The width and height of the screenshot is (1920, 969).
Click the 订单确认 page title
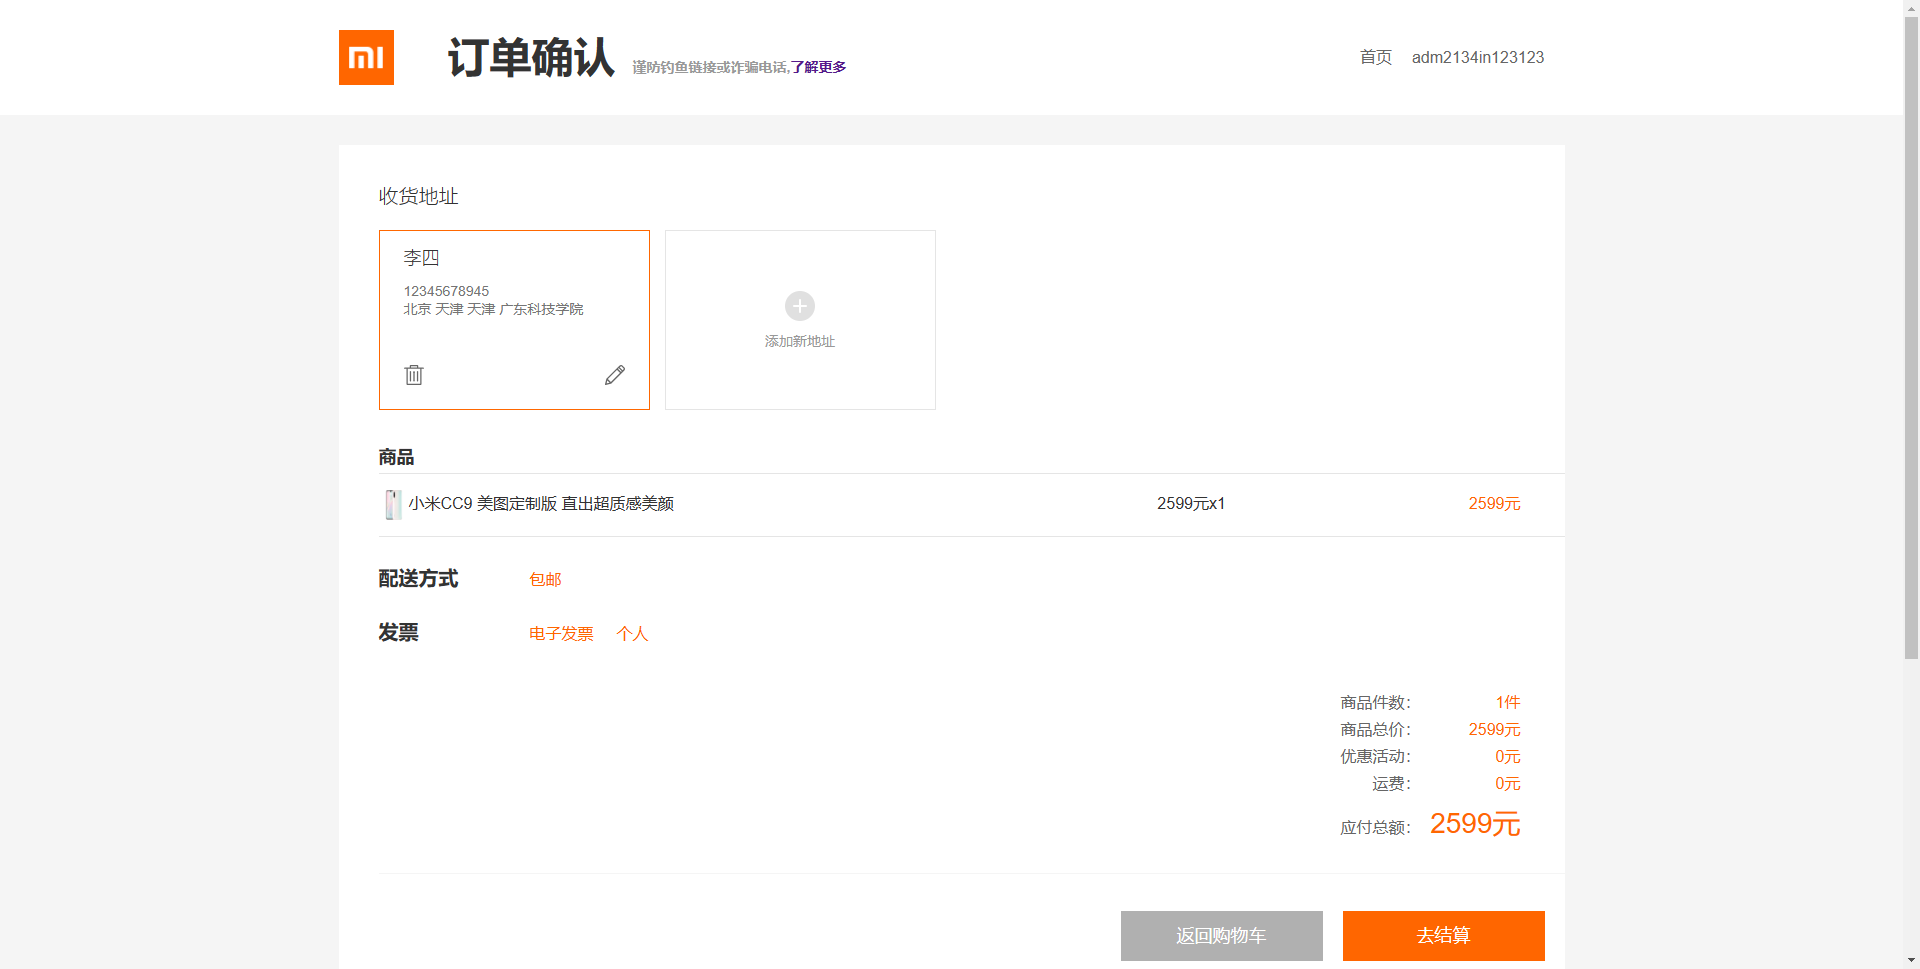pyautogui.click(x=531, y=57)
